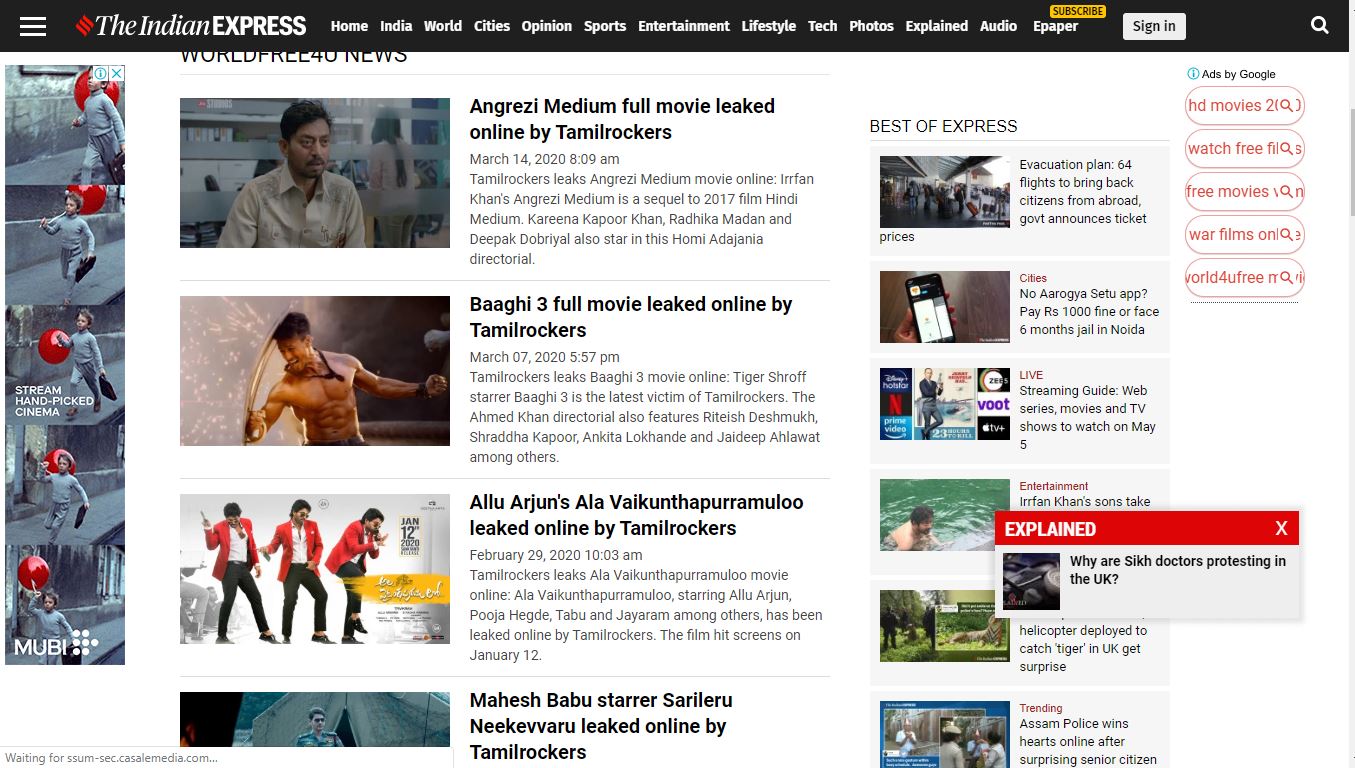
Task: Open the Epaper link
Action: click(1055, 27)
